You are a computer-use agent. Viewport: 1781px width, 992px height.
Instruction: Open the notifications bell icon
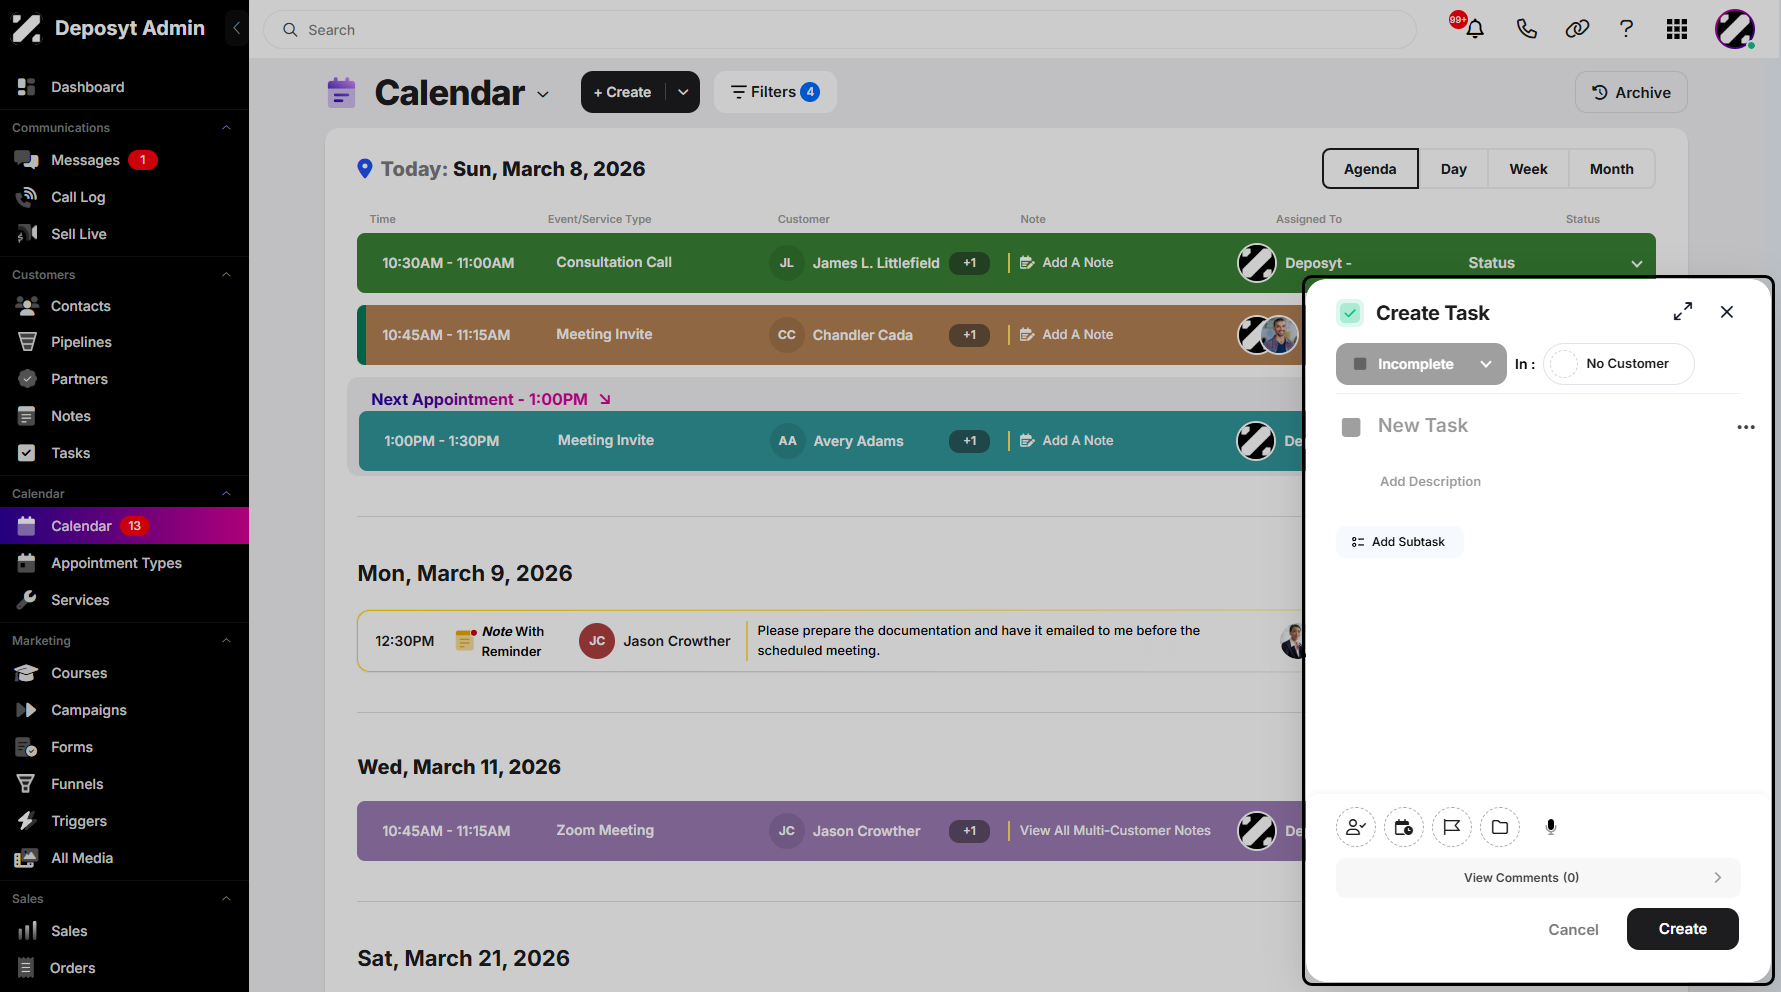tap(1474, 29)
